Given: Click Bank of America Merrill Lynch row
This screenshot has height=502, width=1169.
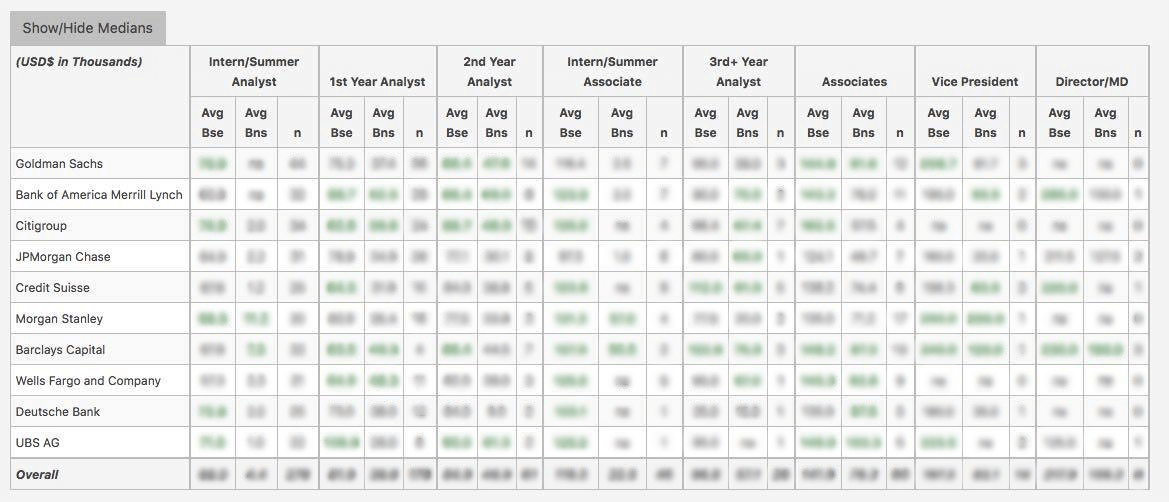Looking at the screenshot, I should [99, 194].
